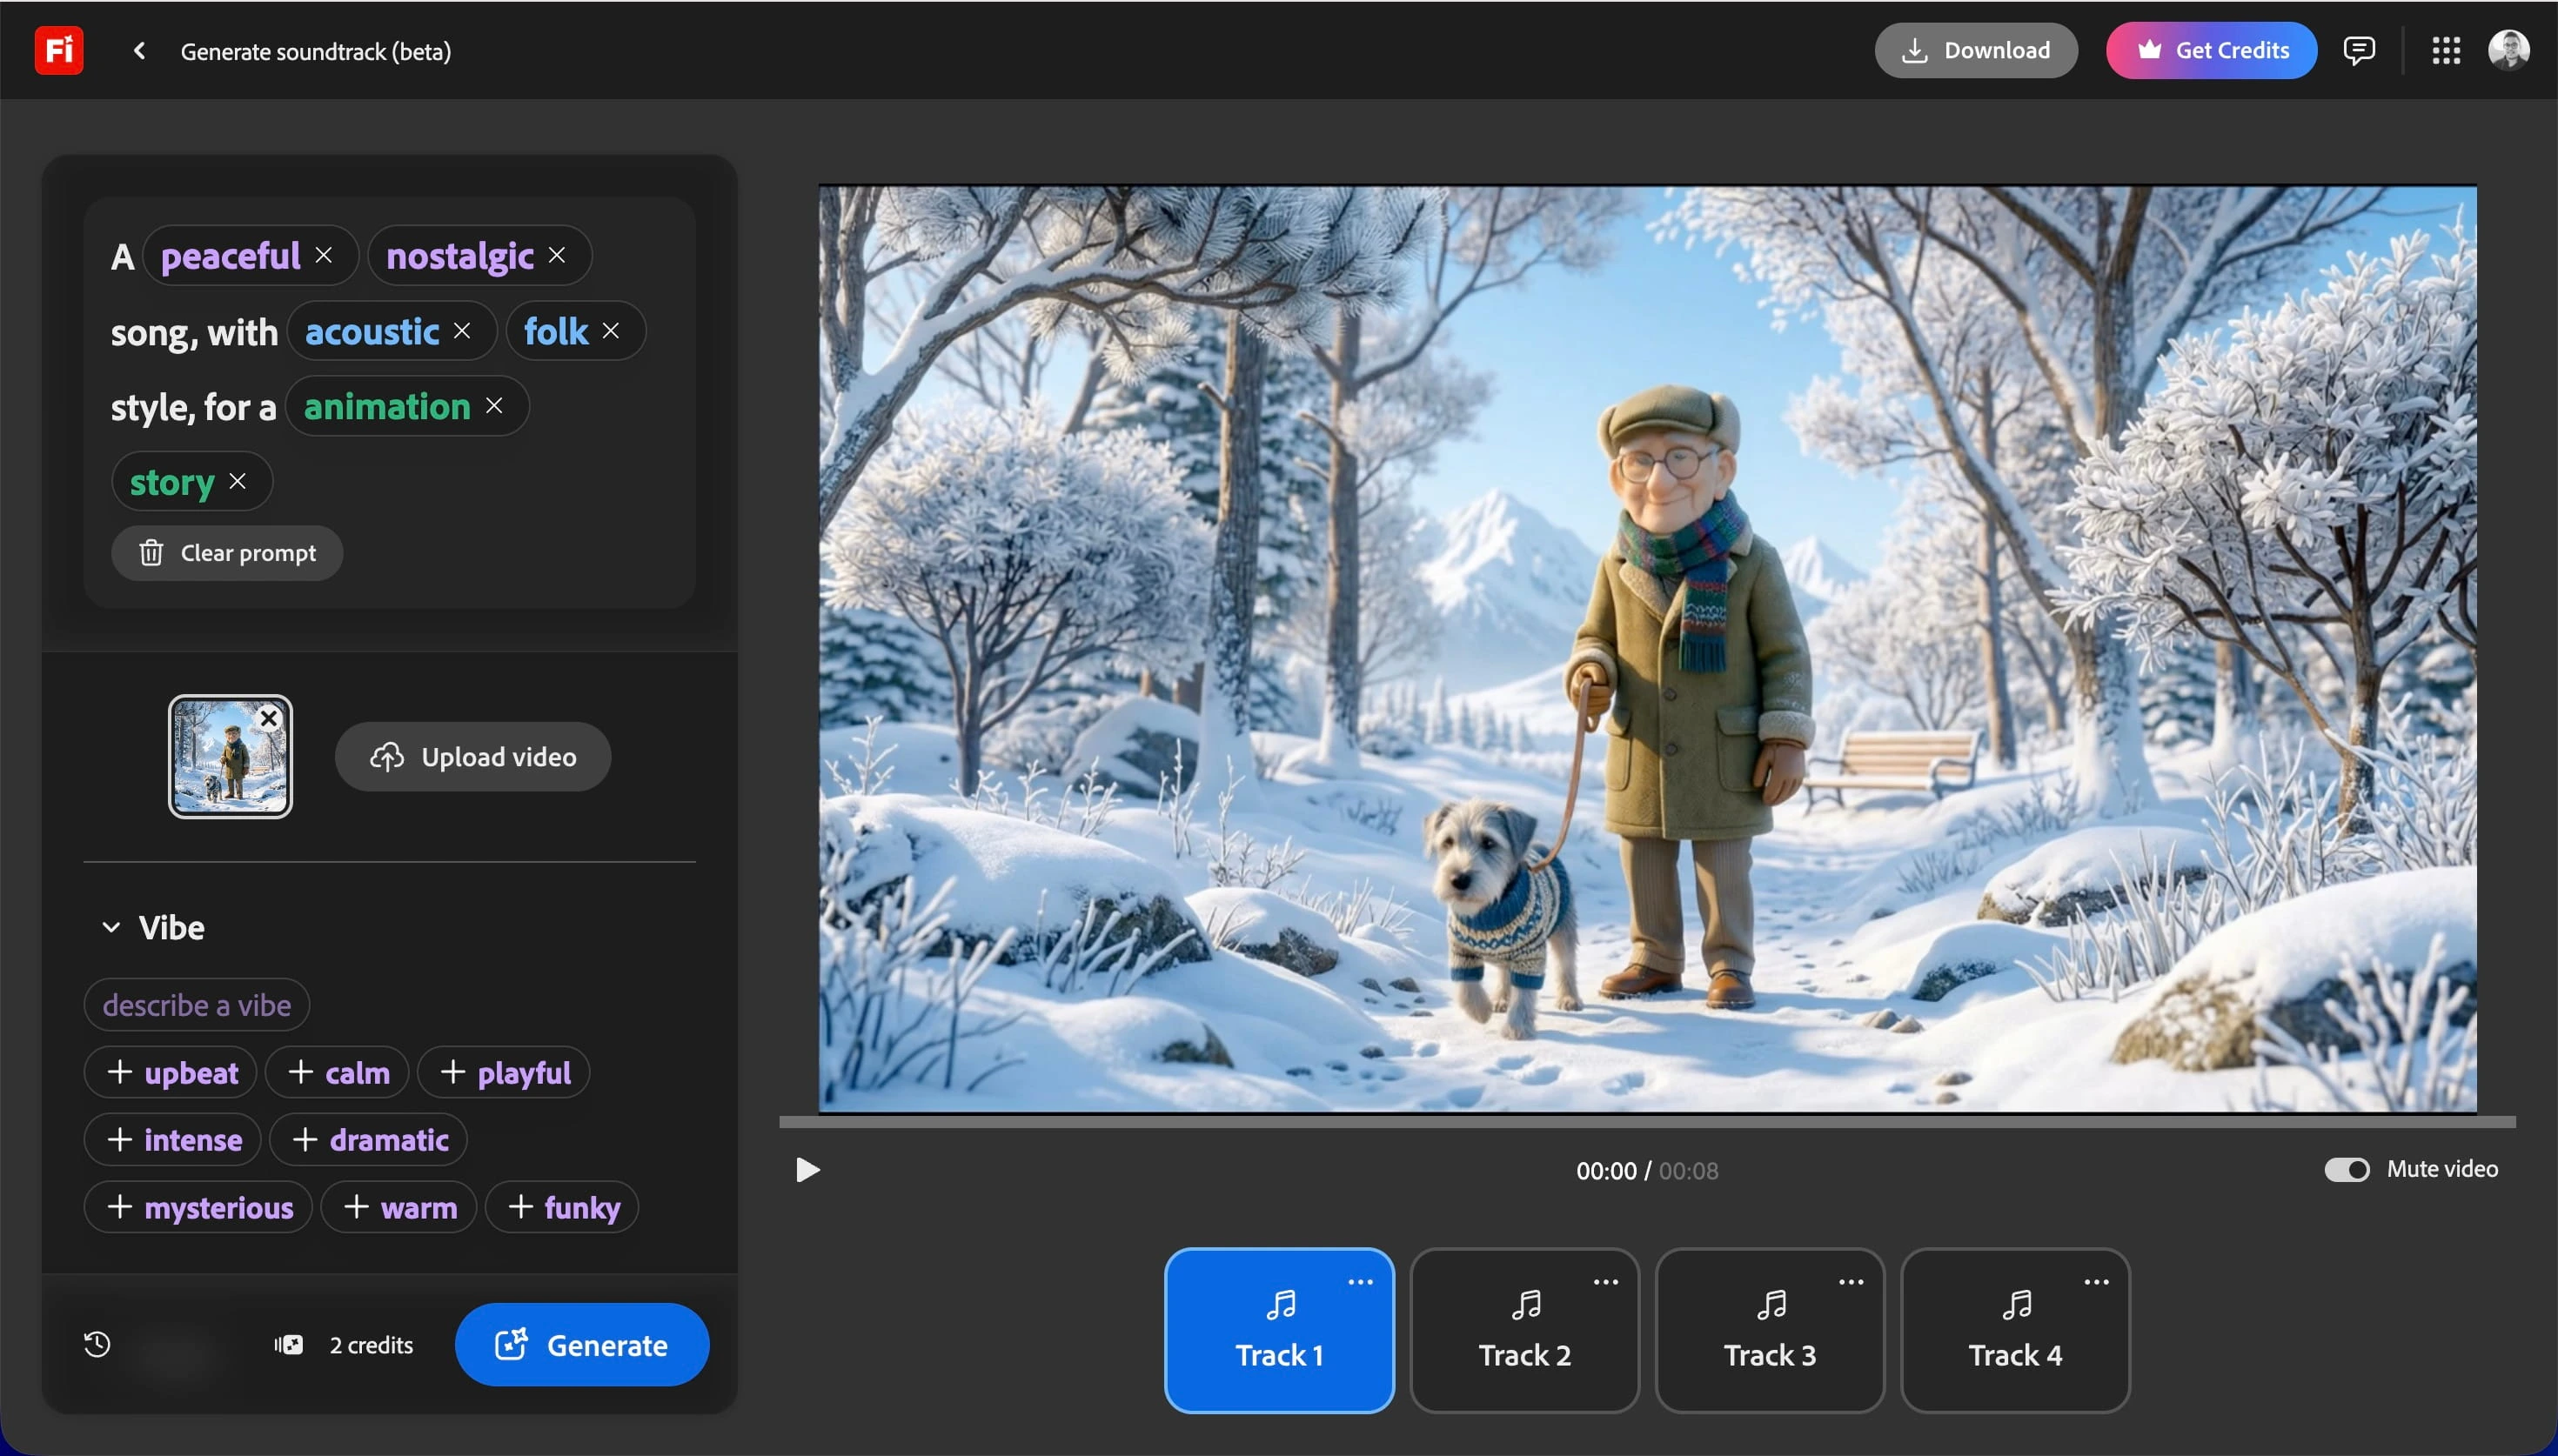Screen dimensions: 2558x1456
Task: Click the Clear prompt button
Action: (x=227, y=553)
